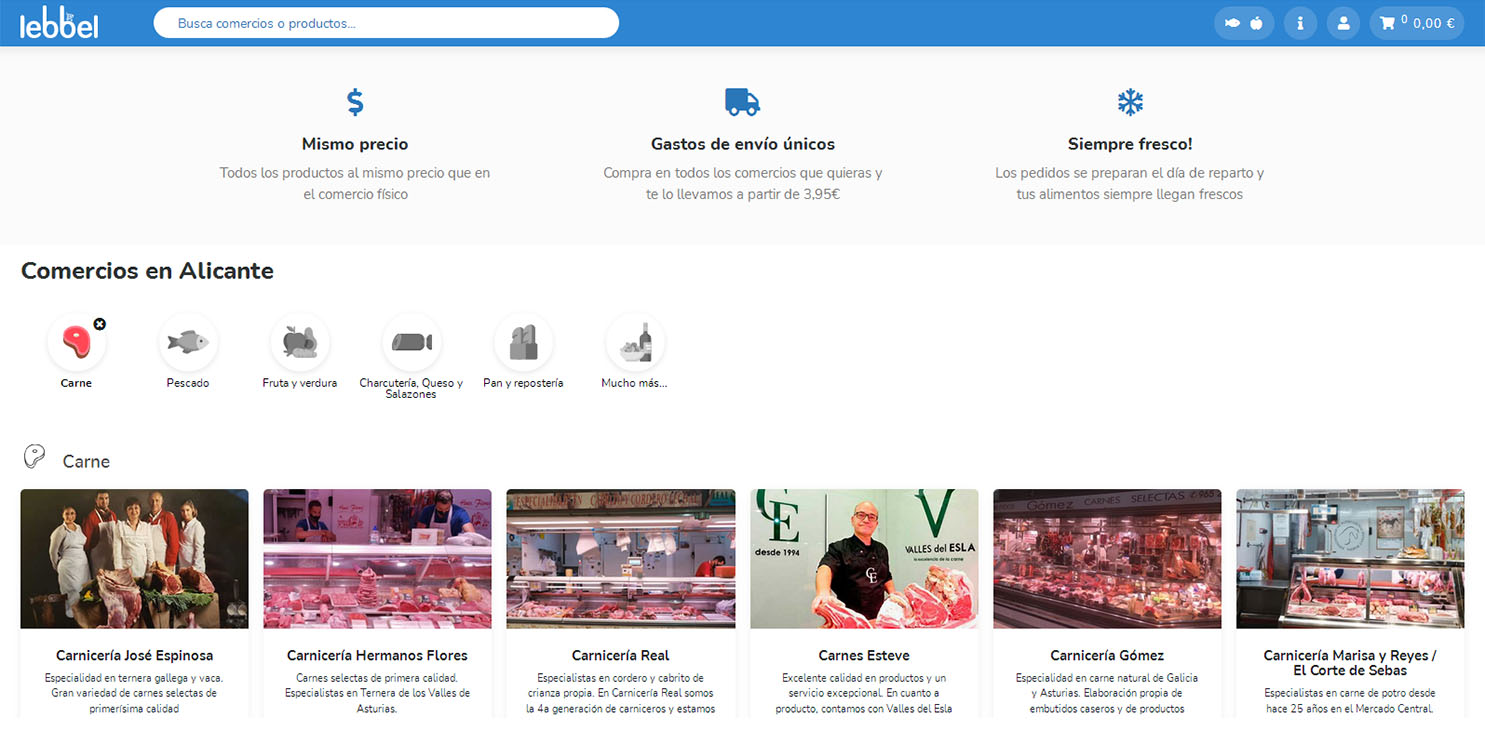
Task: Click the Comercios en Alicante heading
Action: click(147, 271)
